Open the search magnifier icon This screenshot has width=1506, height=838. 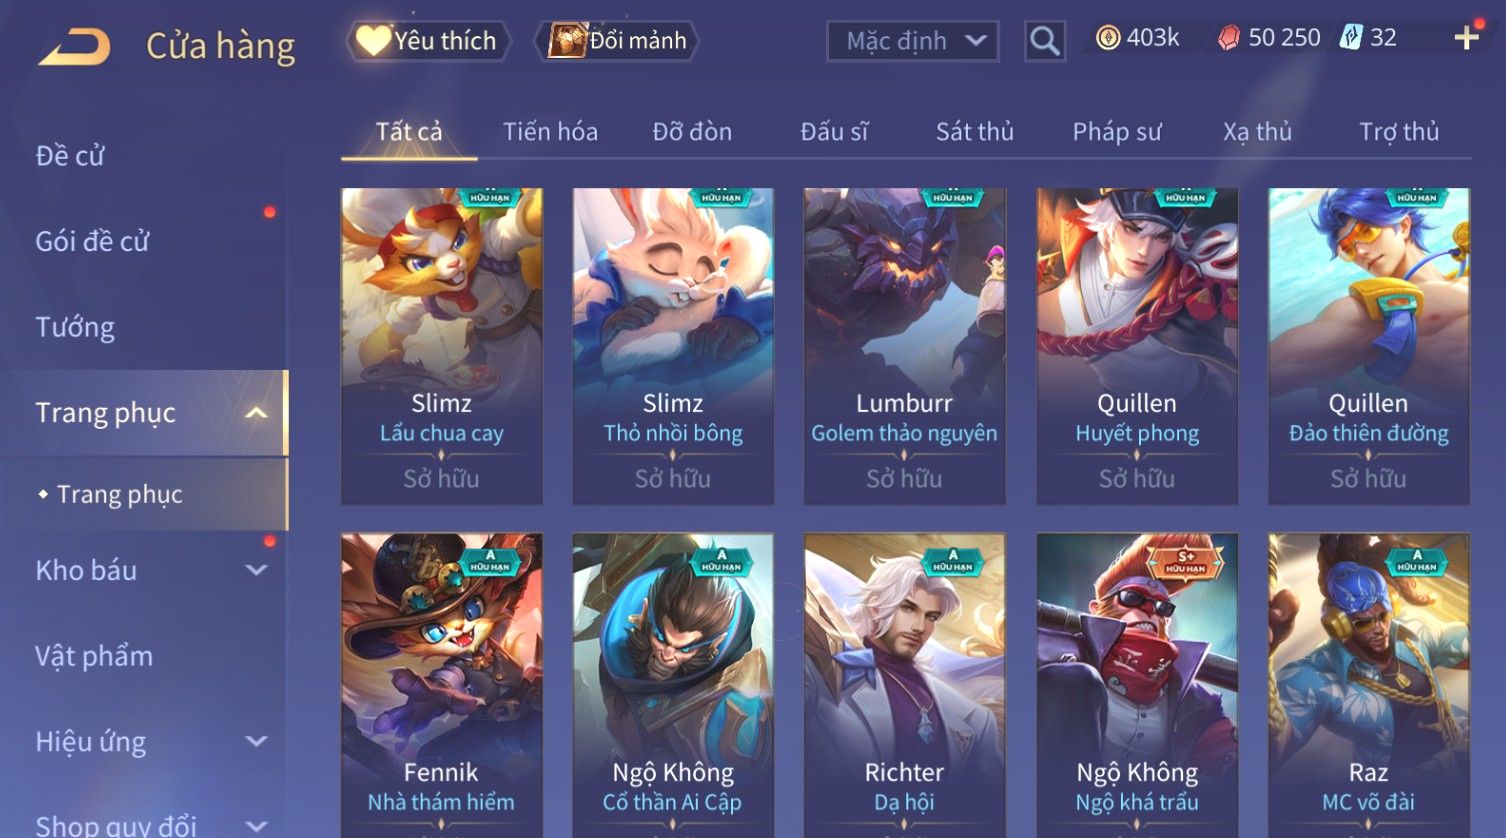(1044, 41)
